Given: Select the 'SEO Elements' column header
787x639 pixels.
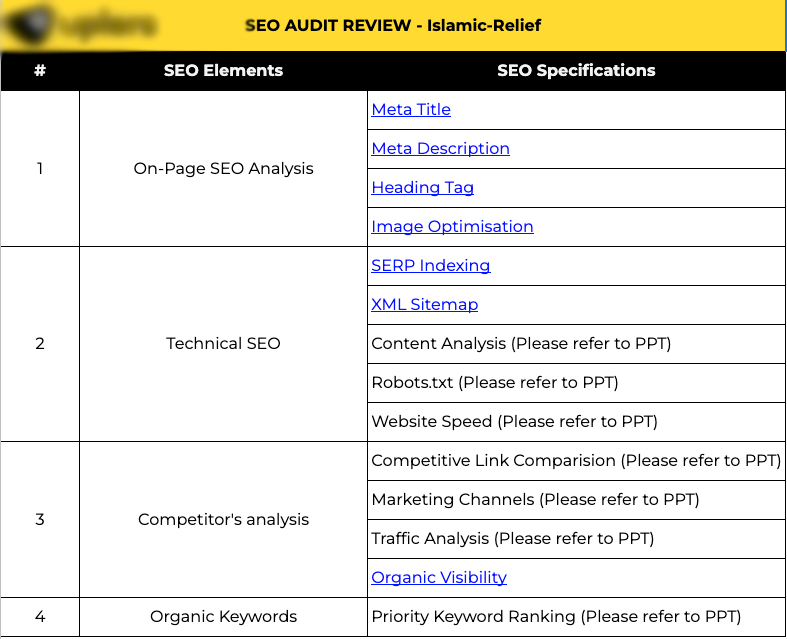Looking at the screenshot, I should (x=223, y=70).
